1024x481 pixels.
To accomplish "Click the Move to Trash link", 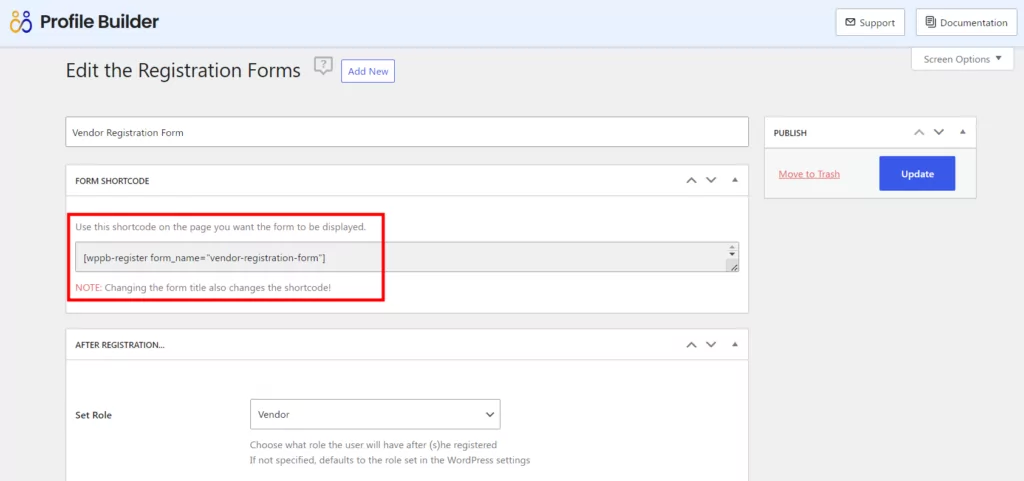I will (x=809, y=174).
